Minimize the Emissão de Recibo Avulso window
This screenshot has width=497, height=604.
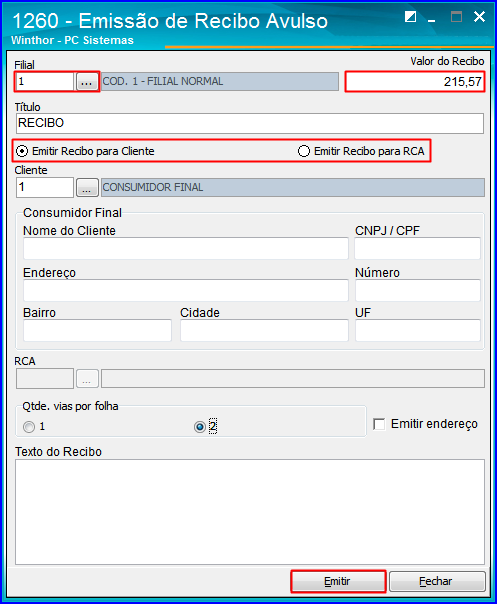point(432,18)
